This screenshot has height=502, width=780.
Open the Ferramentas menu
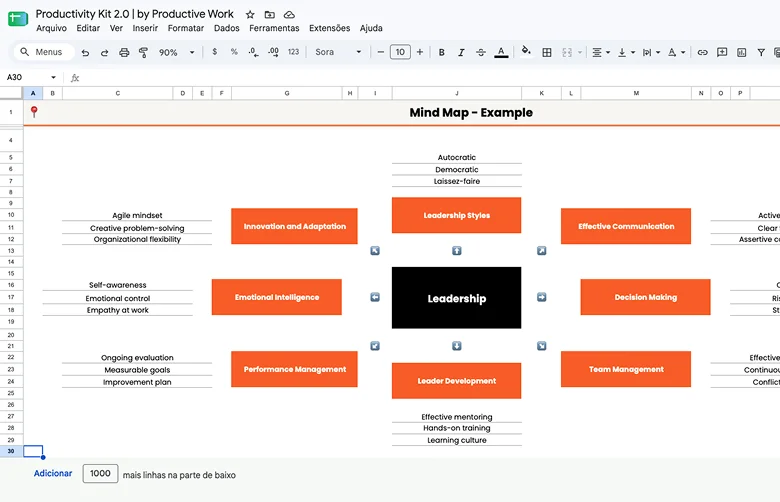coord(274,28)
